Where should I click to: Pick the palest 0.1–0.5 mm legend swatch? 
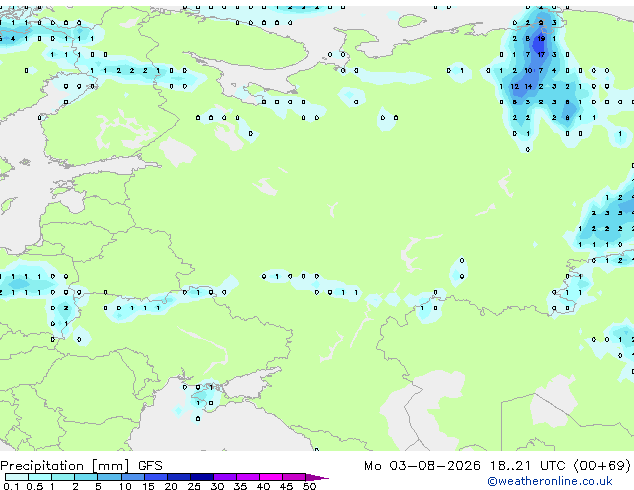click(17, 477)
